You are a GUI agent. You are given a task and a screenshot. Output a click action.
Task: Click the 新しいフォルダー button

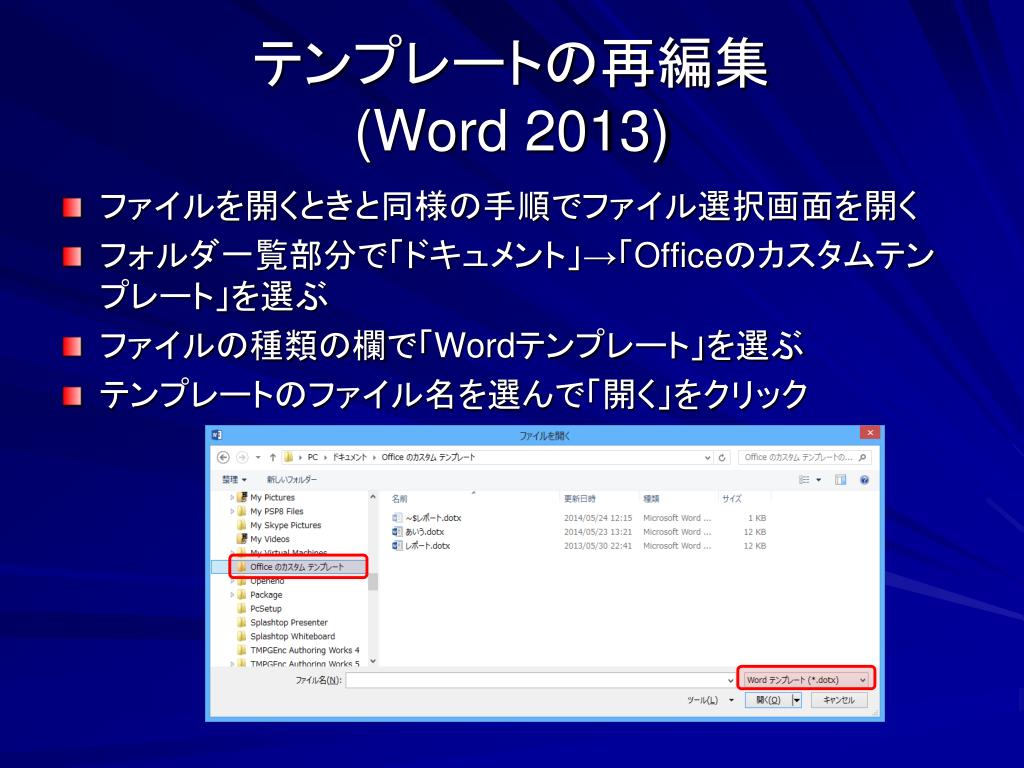[x=291, y=479]
